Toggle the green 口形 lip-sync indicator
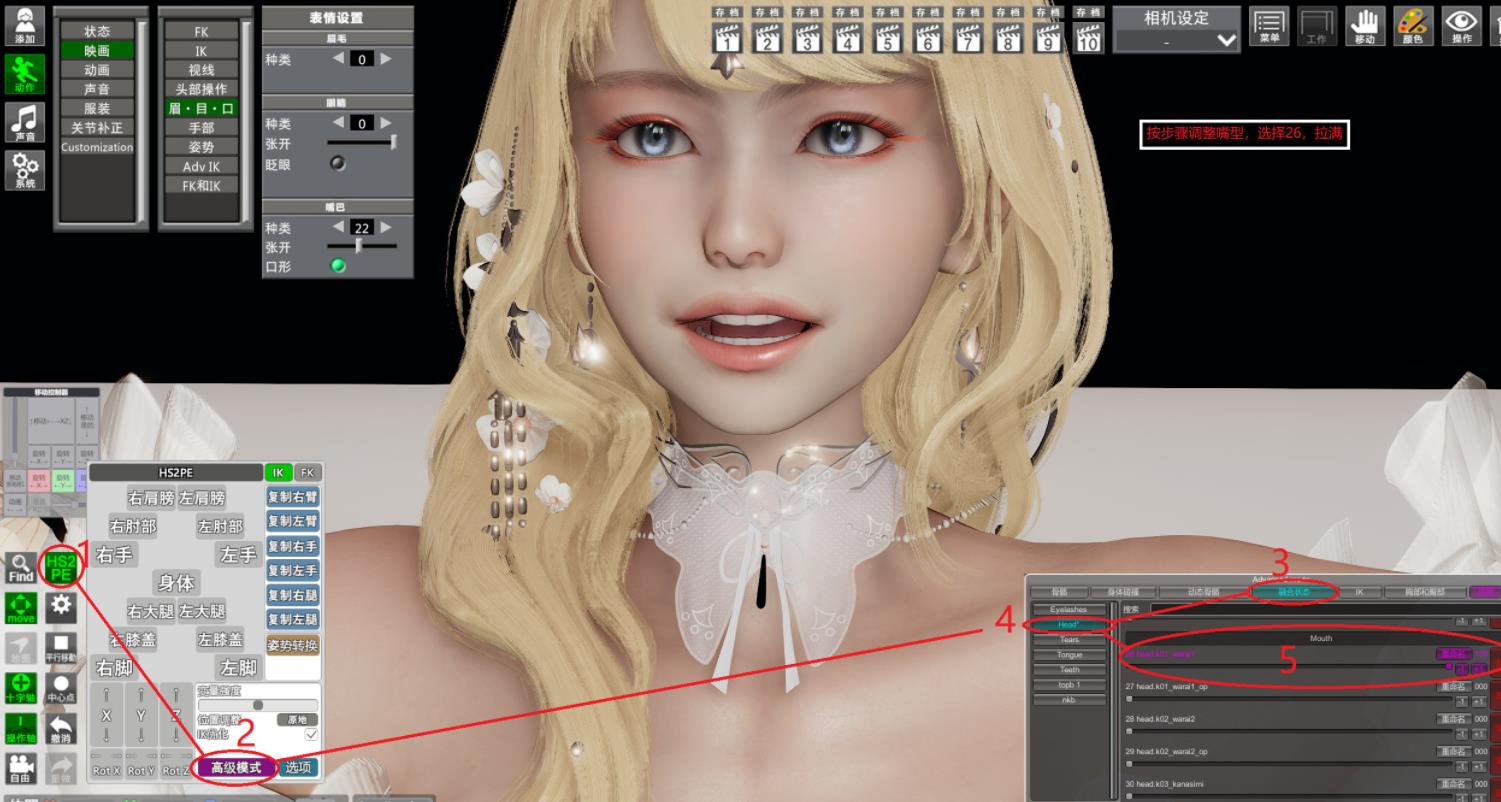Image resolution: width=1501 pixels, height=802 pixels. pyautogui.click(x=338, y=266)
